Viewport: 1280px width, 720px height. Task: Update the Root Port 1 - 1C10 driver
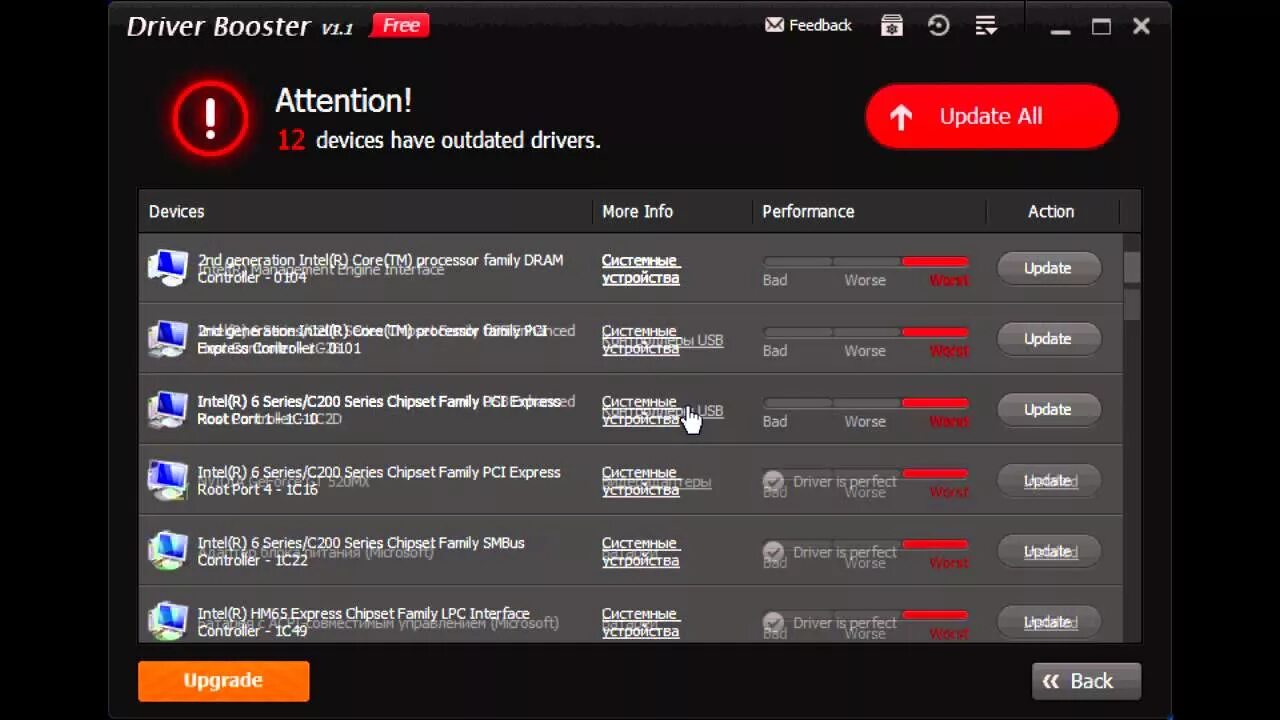(1048, 410)
